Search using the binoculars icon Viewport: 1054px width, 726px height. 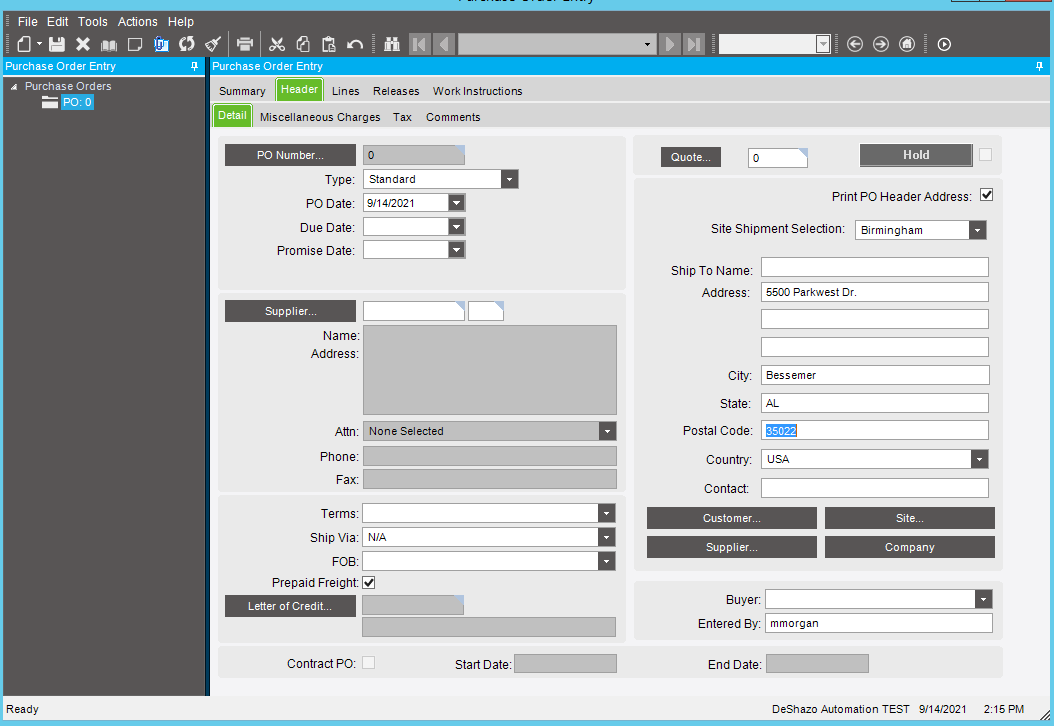(392, 44)
